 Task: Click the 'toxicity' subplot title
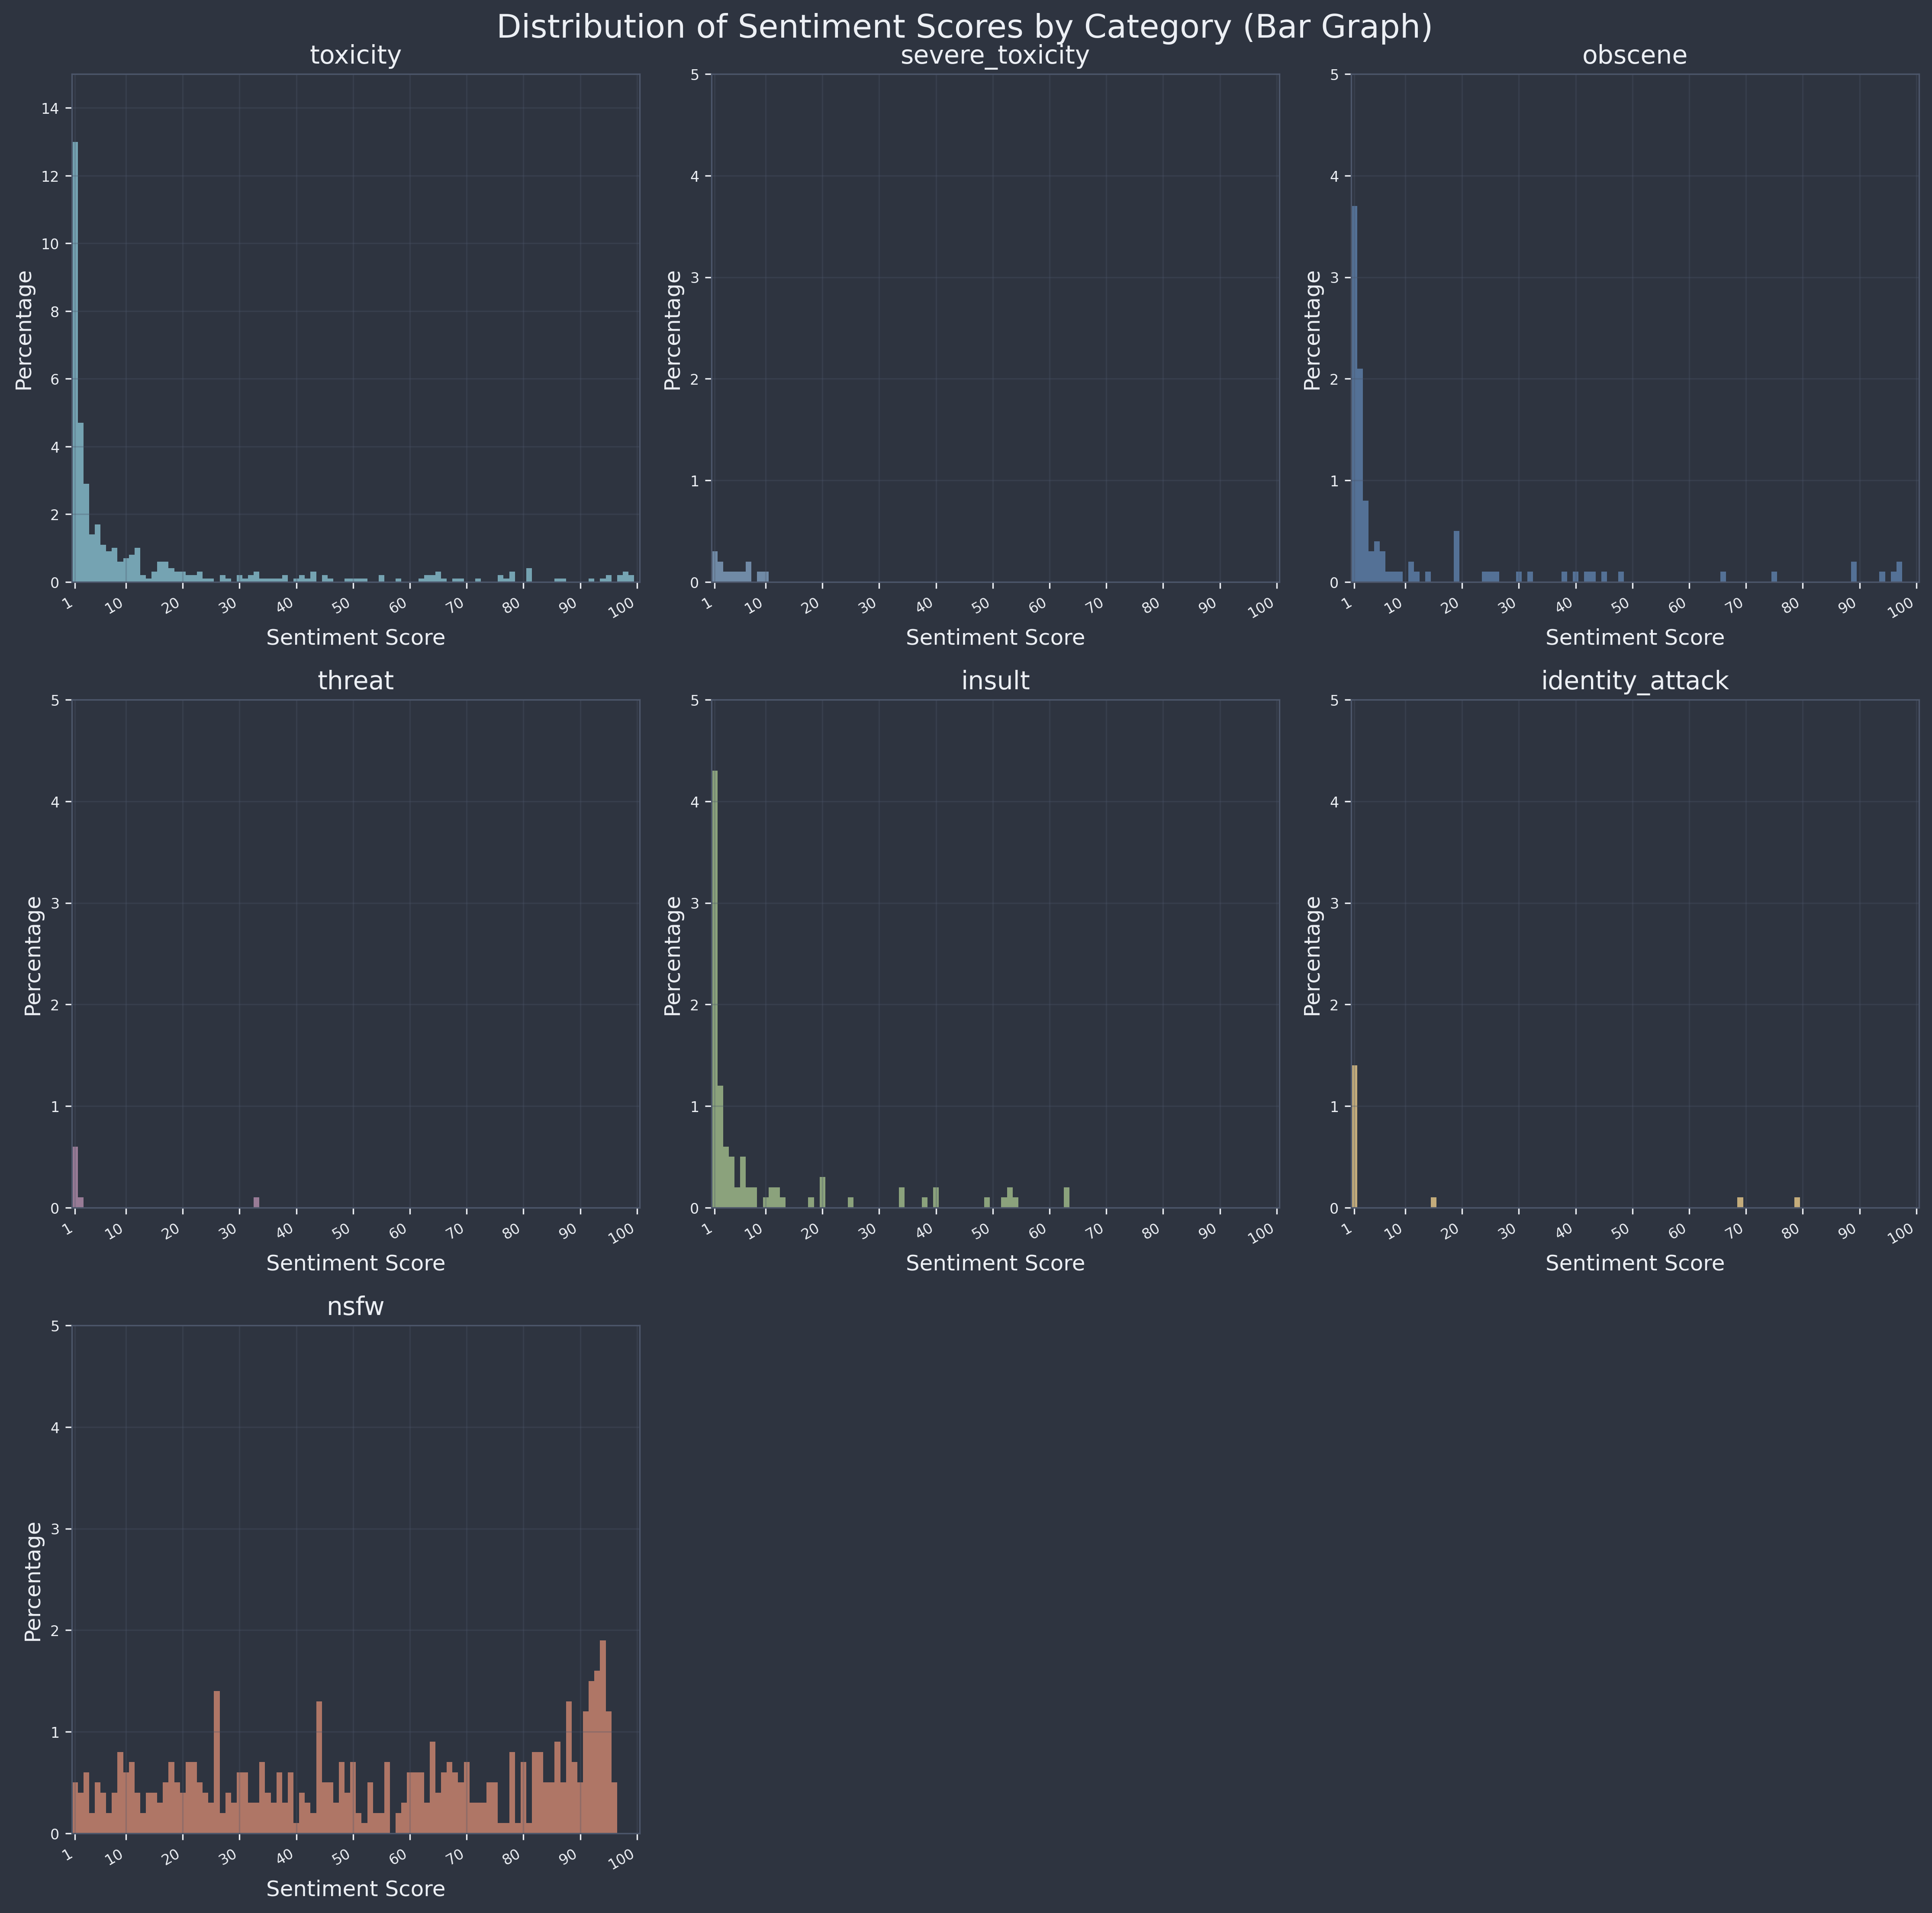pos(355,56)
